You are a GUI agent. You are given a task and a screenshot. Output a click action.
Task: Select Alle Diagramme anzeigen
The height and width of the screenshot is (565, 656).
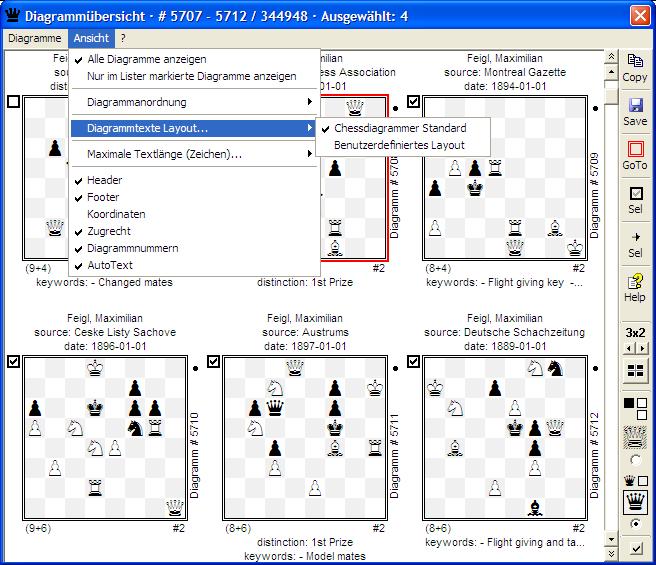147,60
